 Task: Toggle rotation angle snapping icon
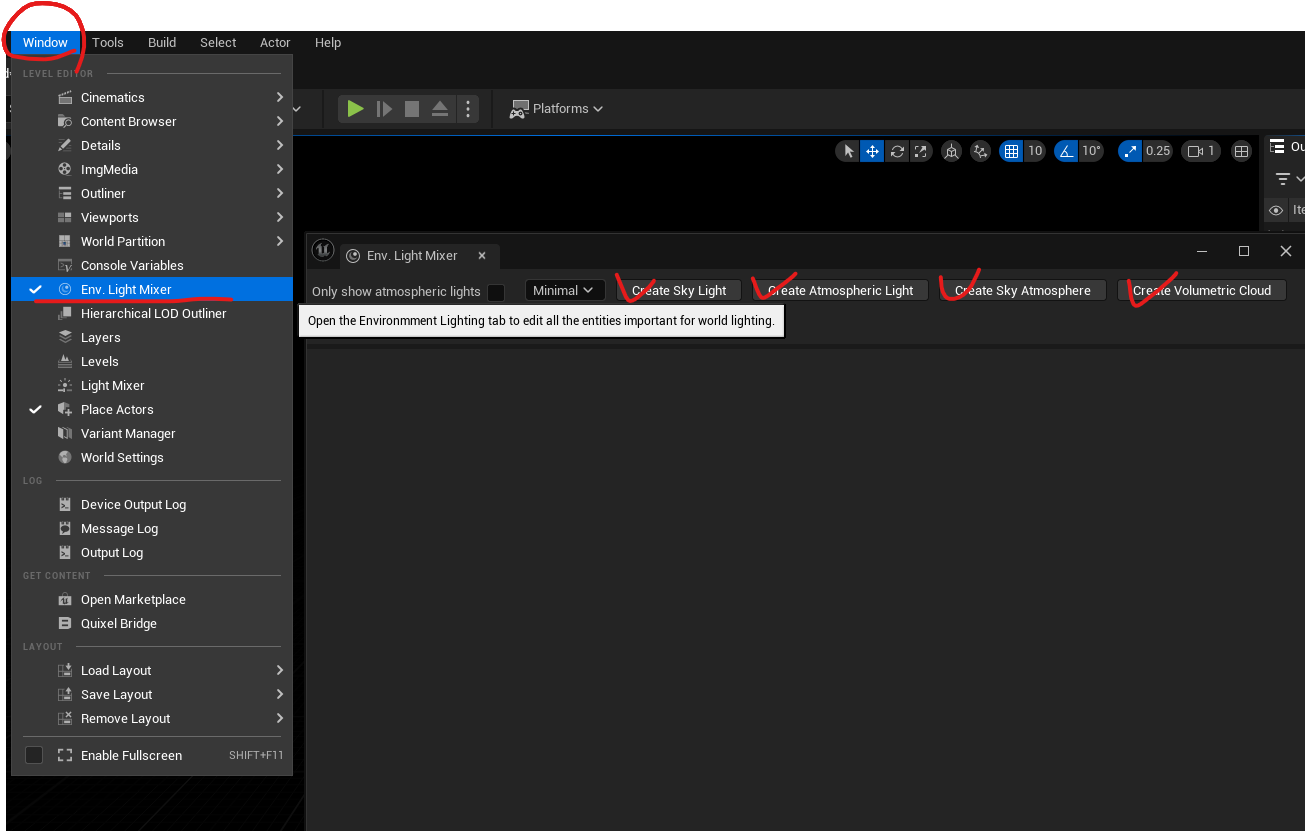[1066, 151]
